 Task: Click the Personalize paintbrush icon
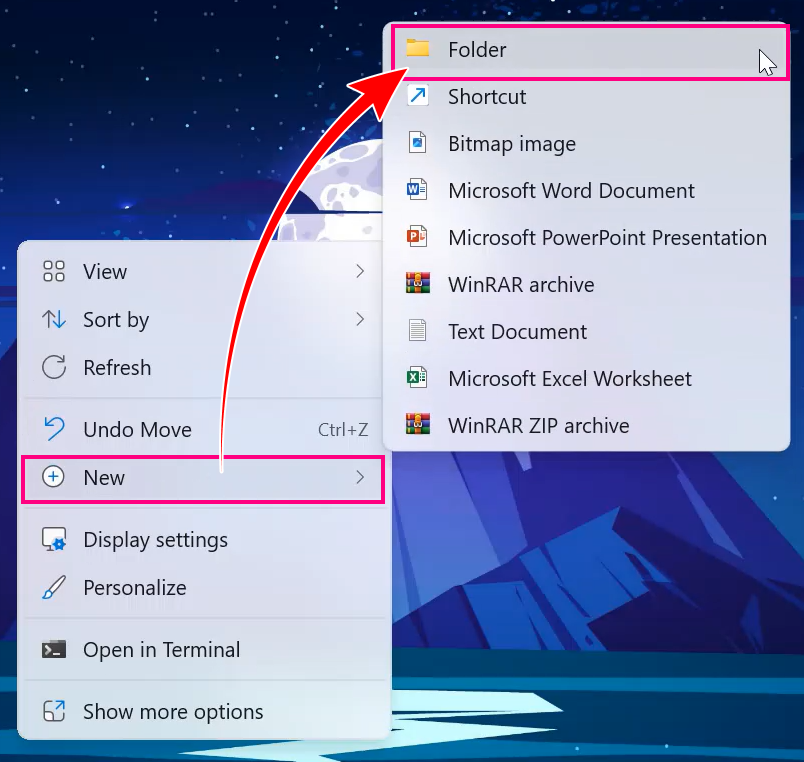(54, 588)
